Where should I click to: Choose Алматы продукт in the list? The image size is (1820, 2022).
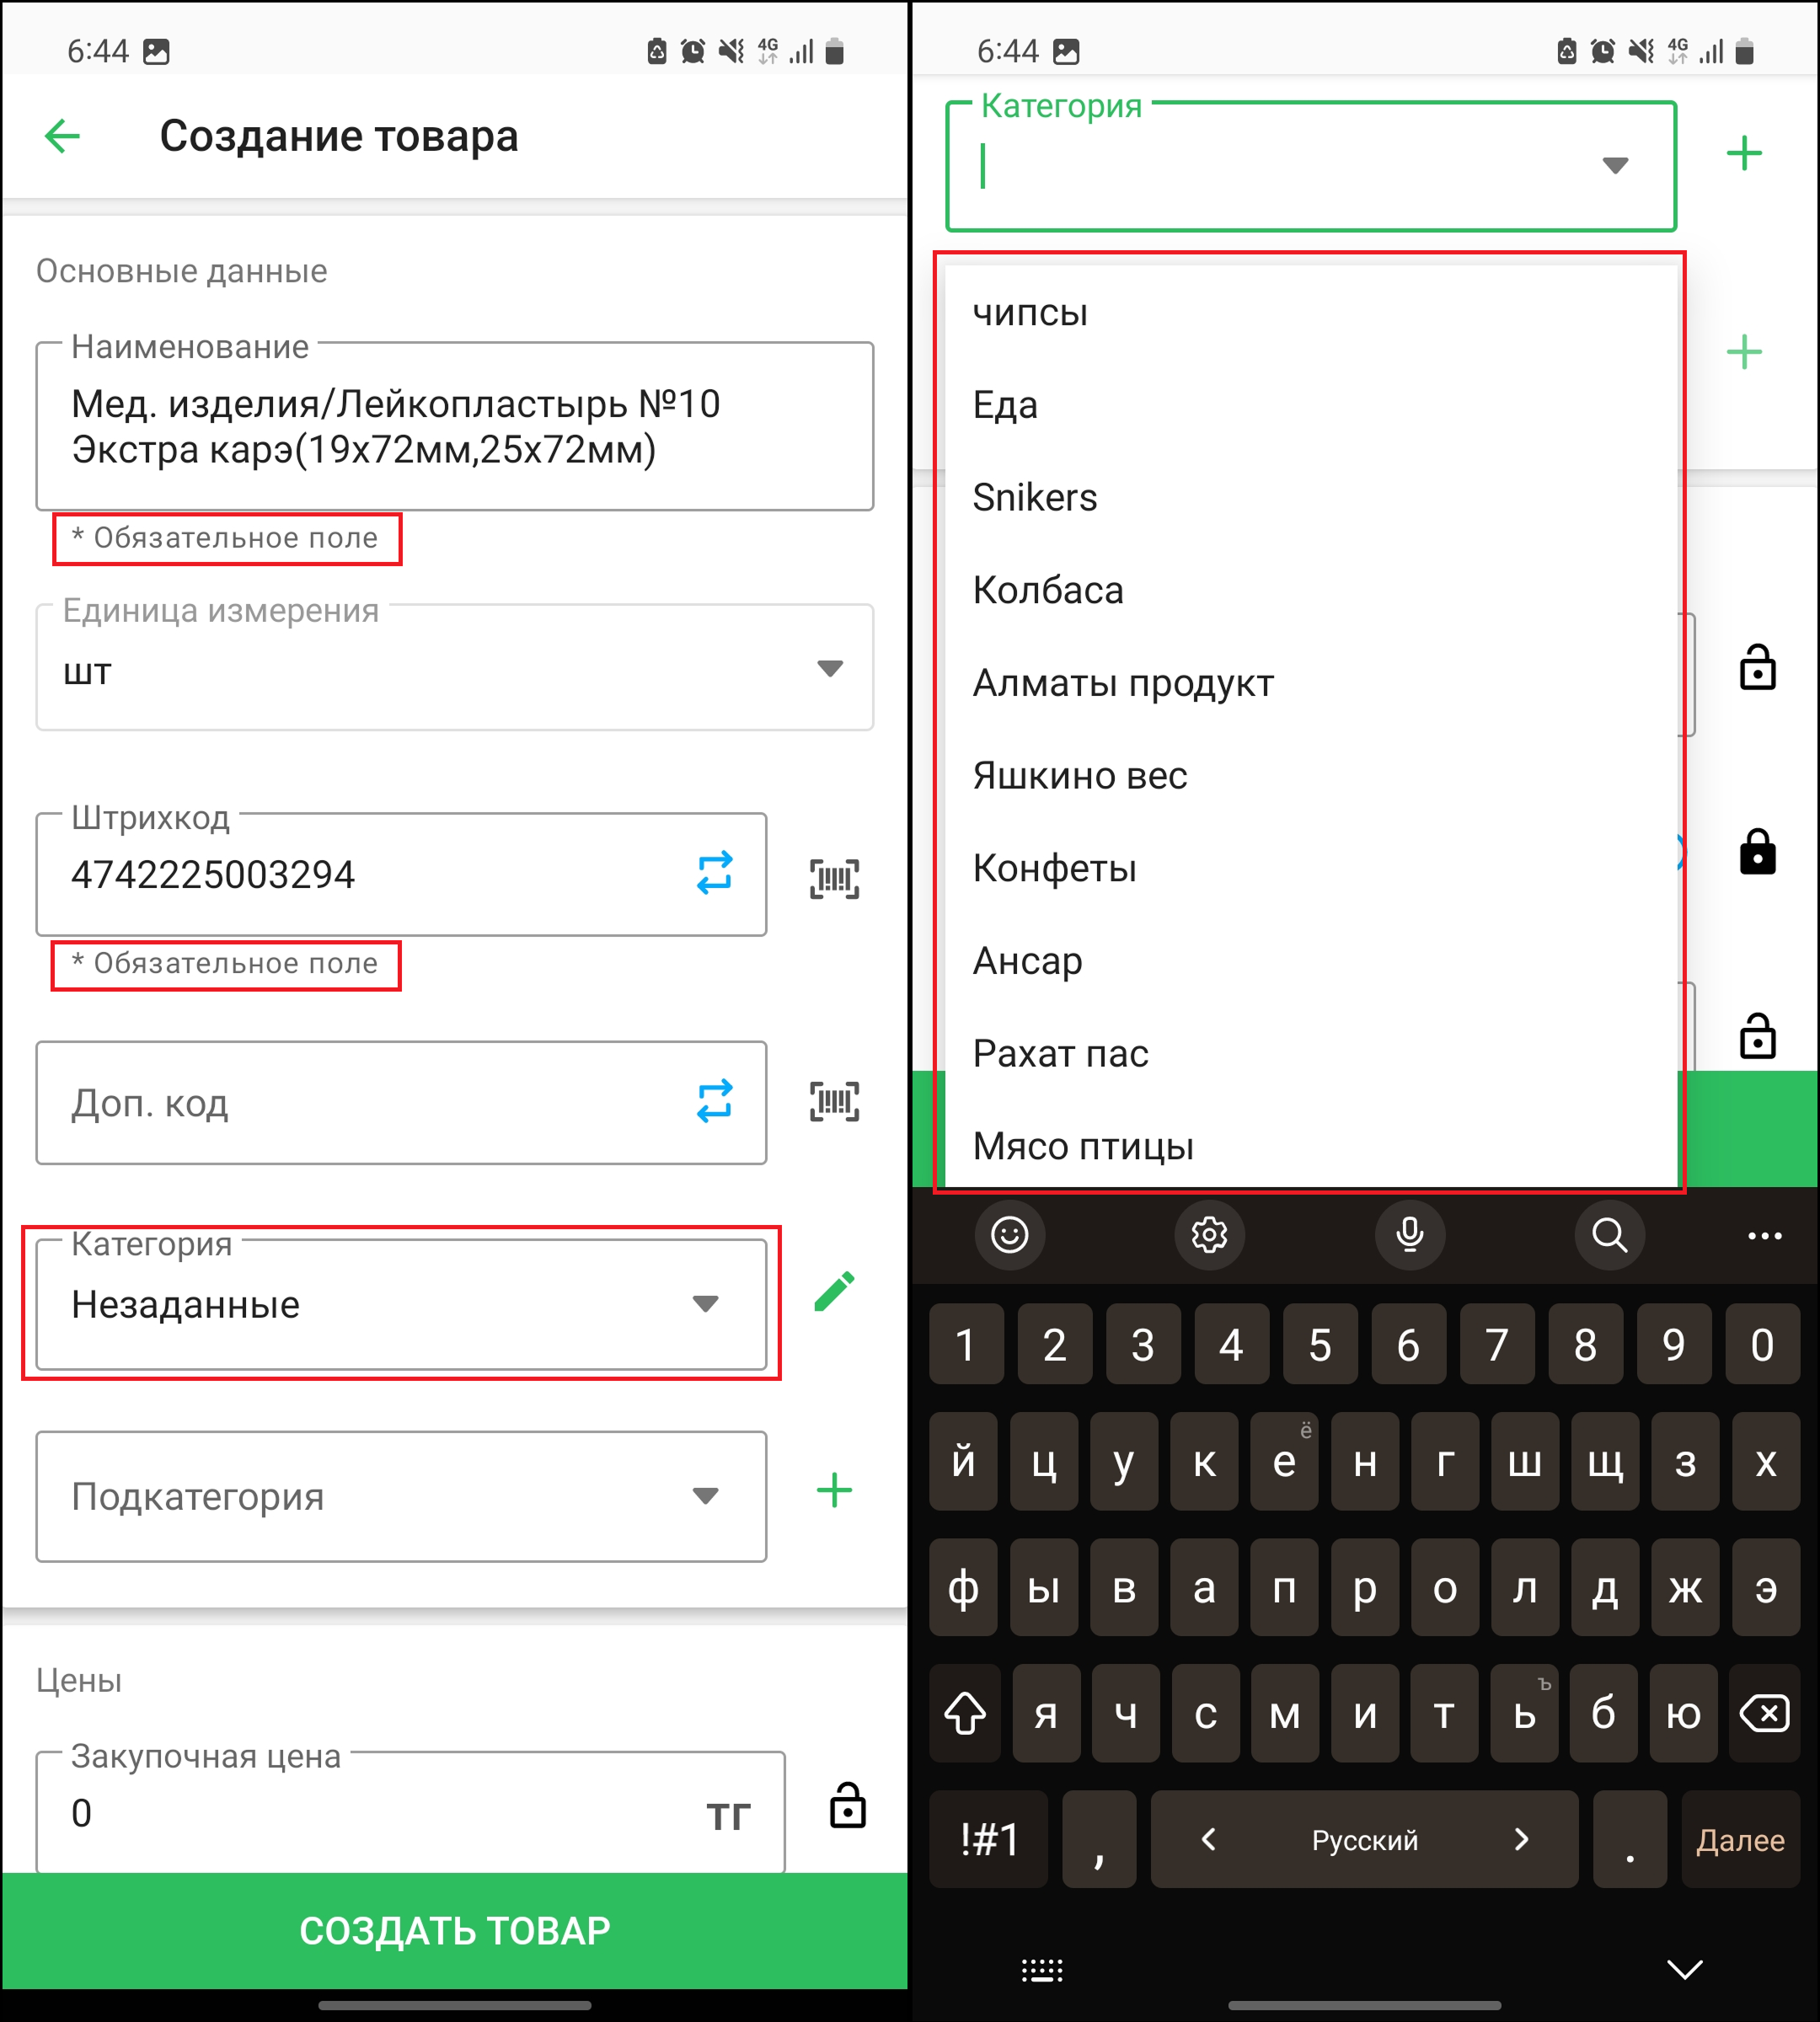(1122, 683)
